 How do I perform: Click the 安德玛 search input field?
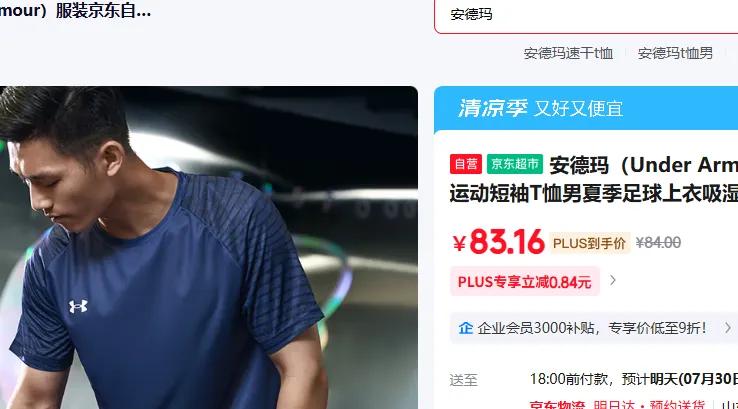[586, 15]
